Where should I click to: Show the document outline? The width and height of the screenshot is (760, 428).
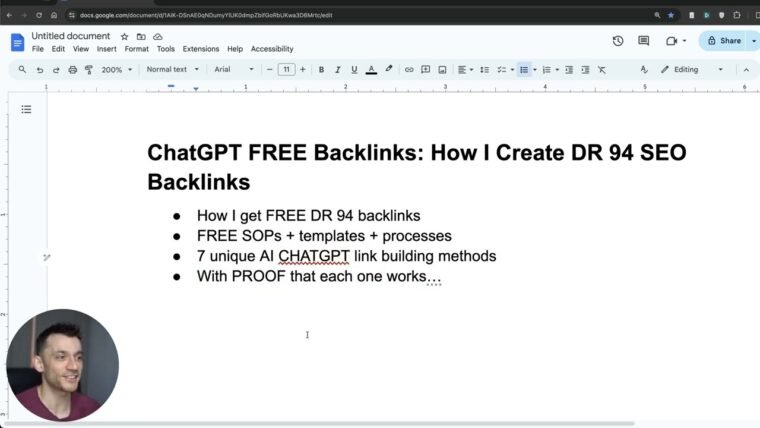click(x=26, y=110)
